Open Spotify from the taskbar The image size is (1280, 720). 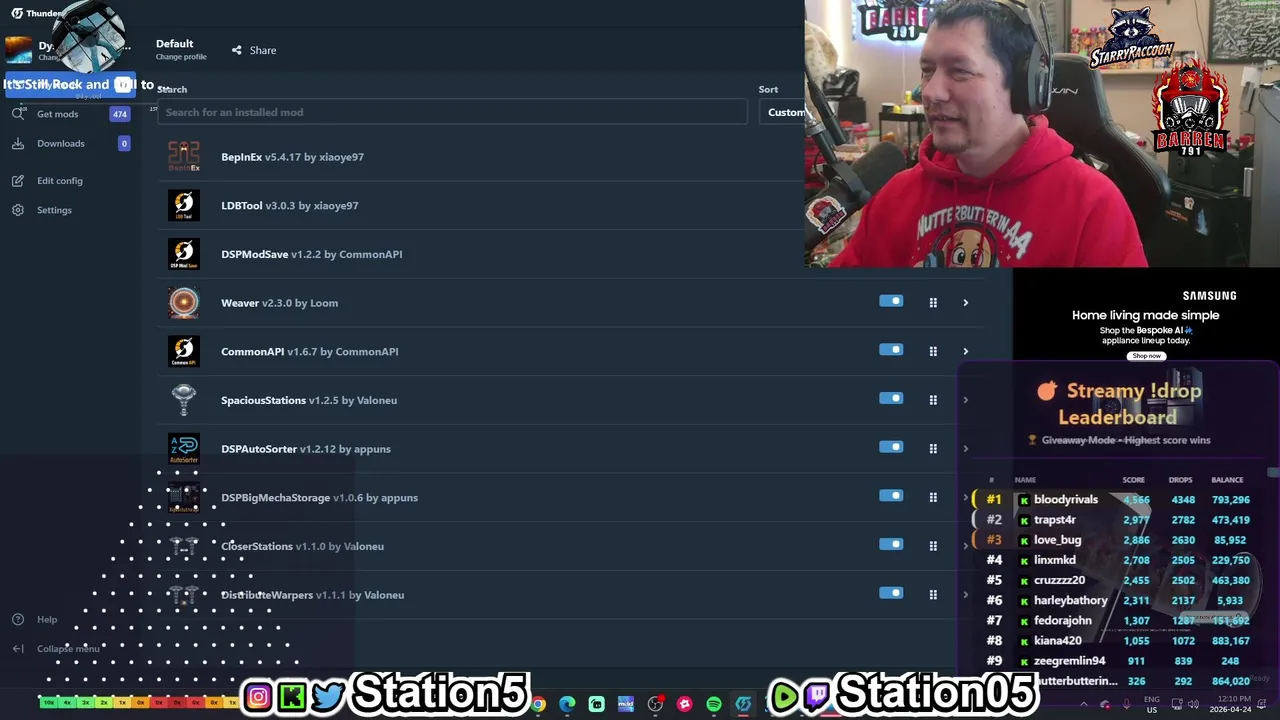713,704
